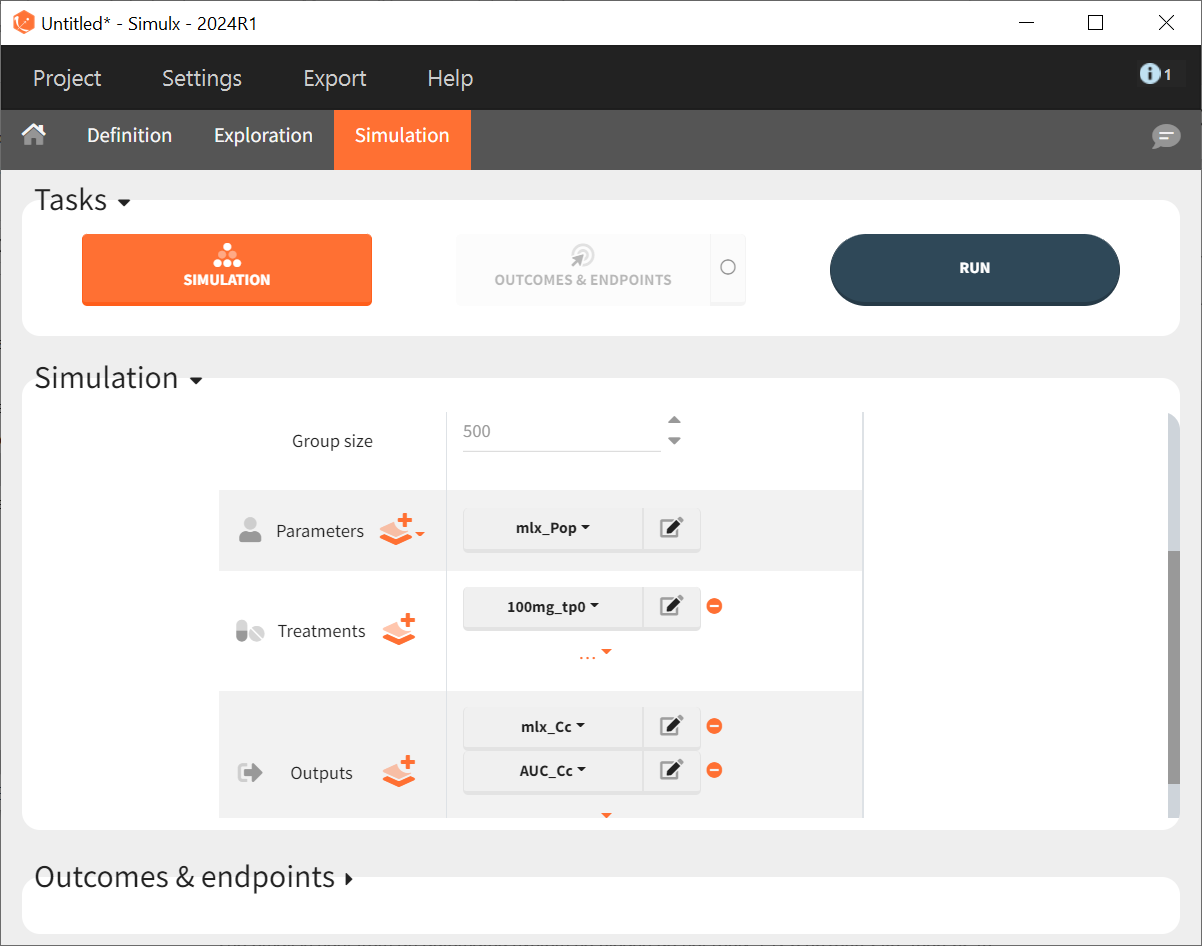Click the orange SIMULATION task button
Viewport: 1202px width, 946px height.
click(227, 269)
